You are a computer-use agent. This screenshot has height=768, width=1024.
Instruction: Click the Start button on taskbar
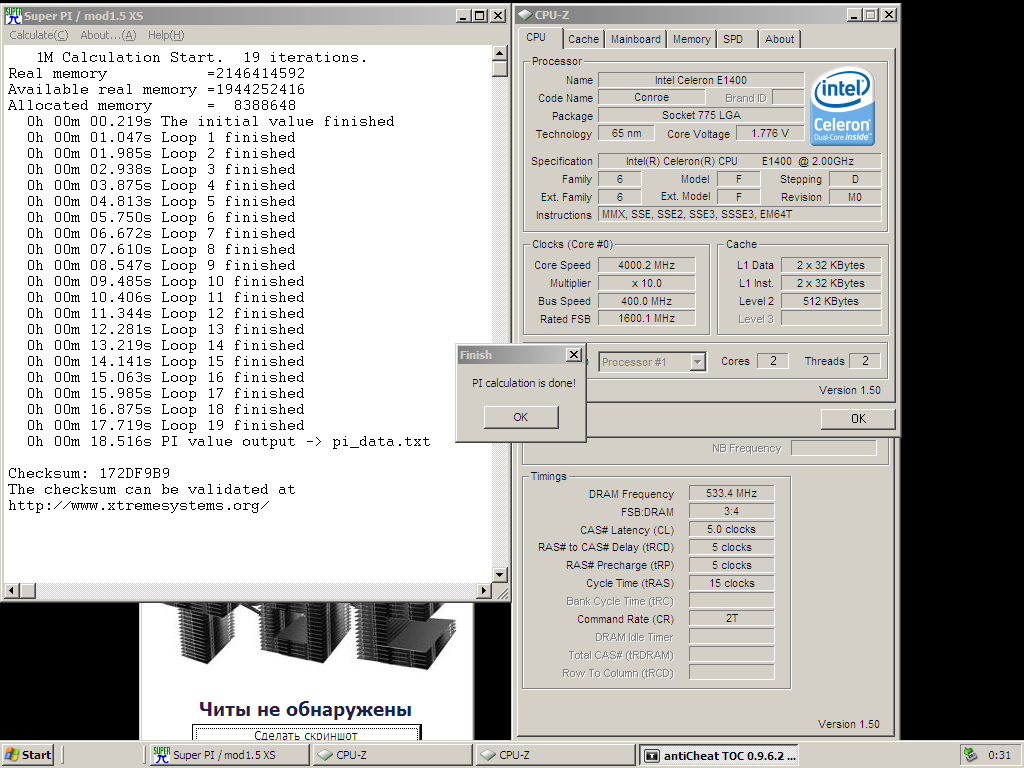(x=28, y=755)
